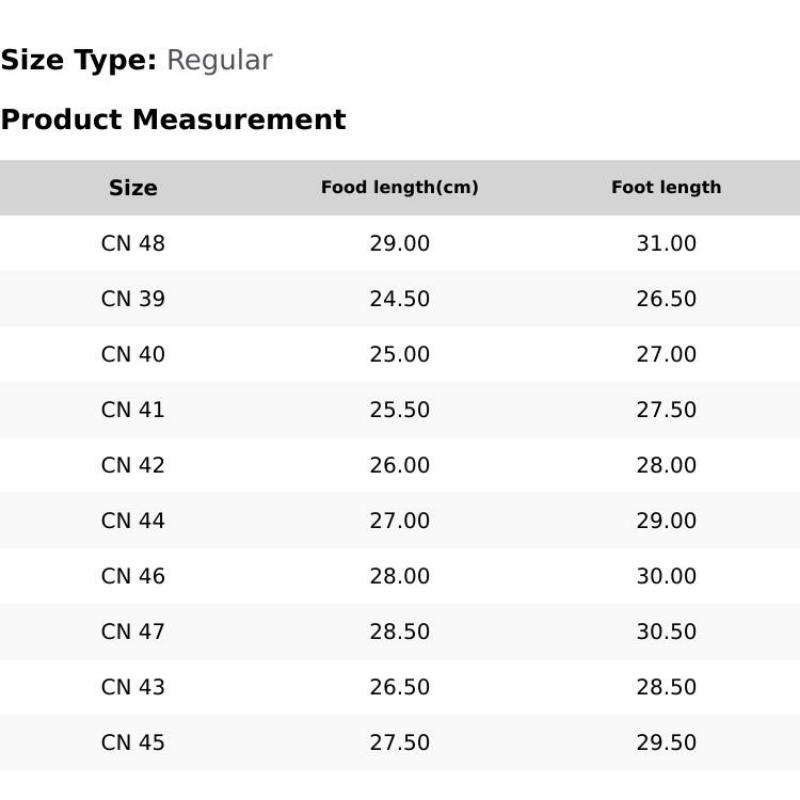
Task: Click the CN 44 row label
Action: pos(133,521)
